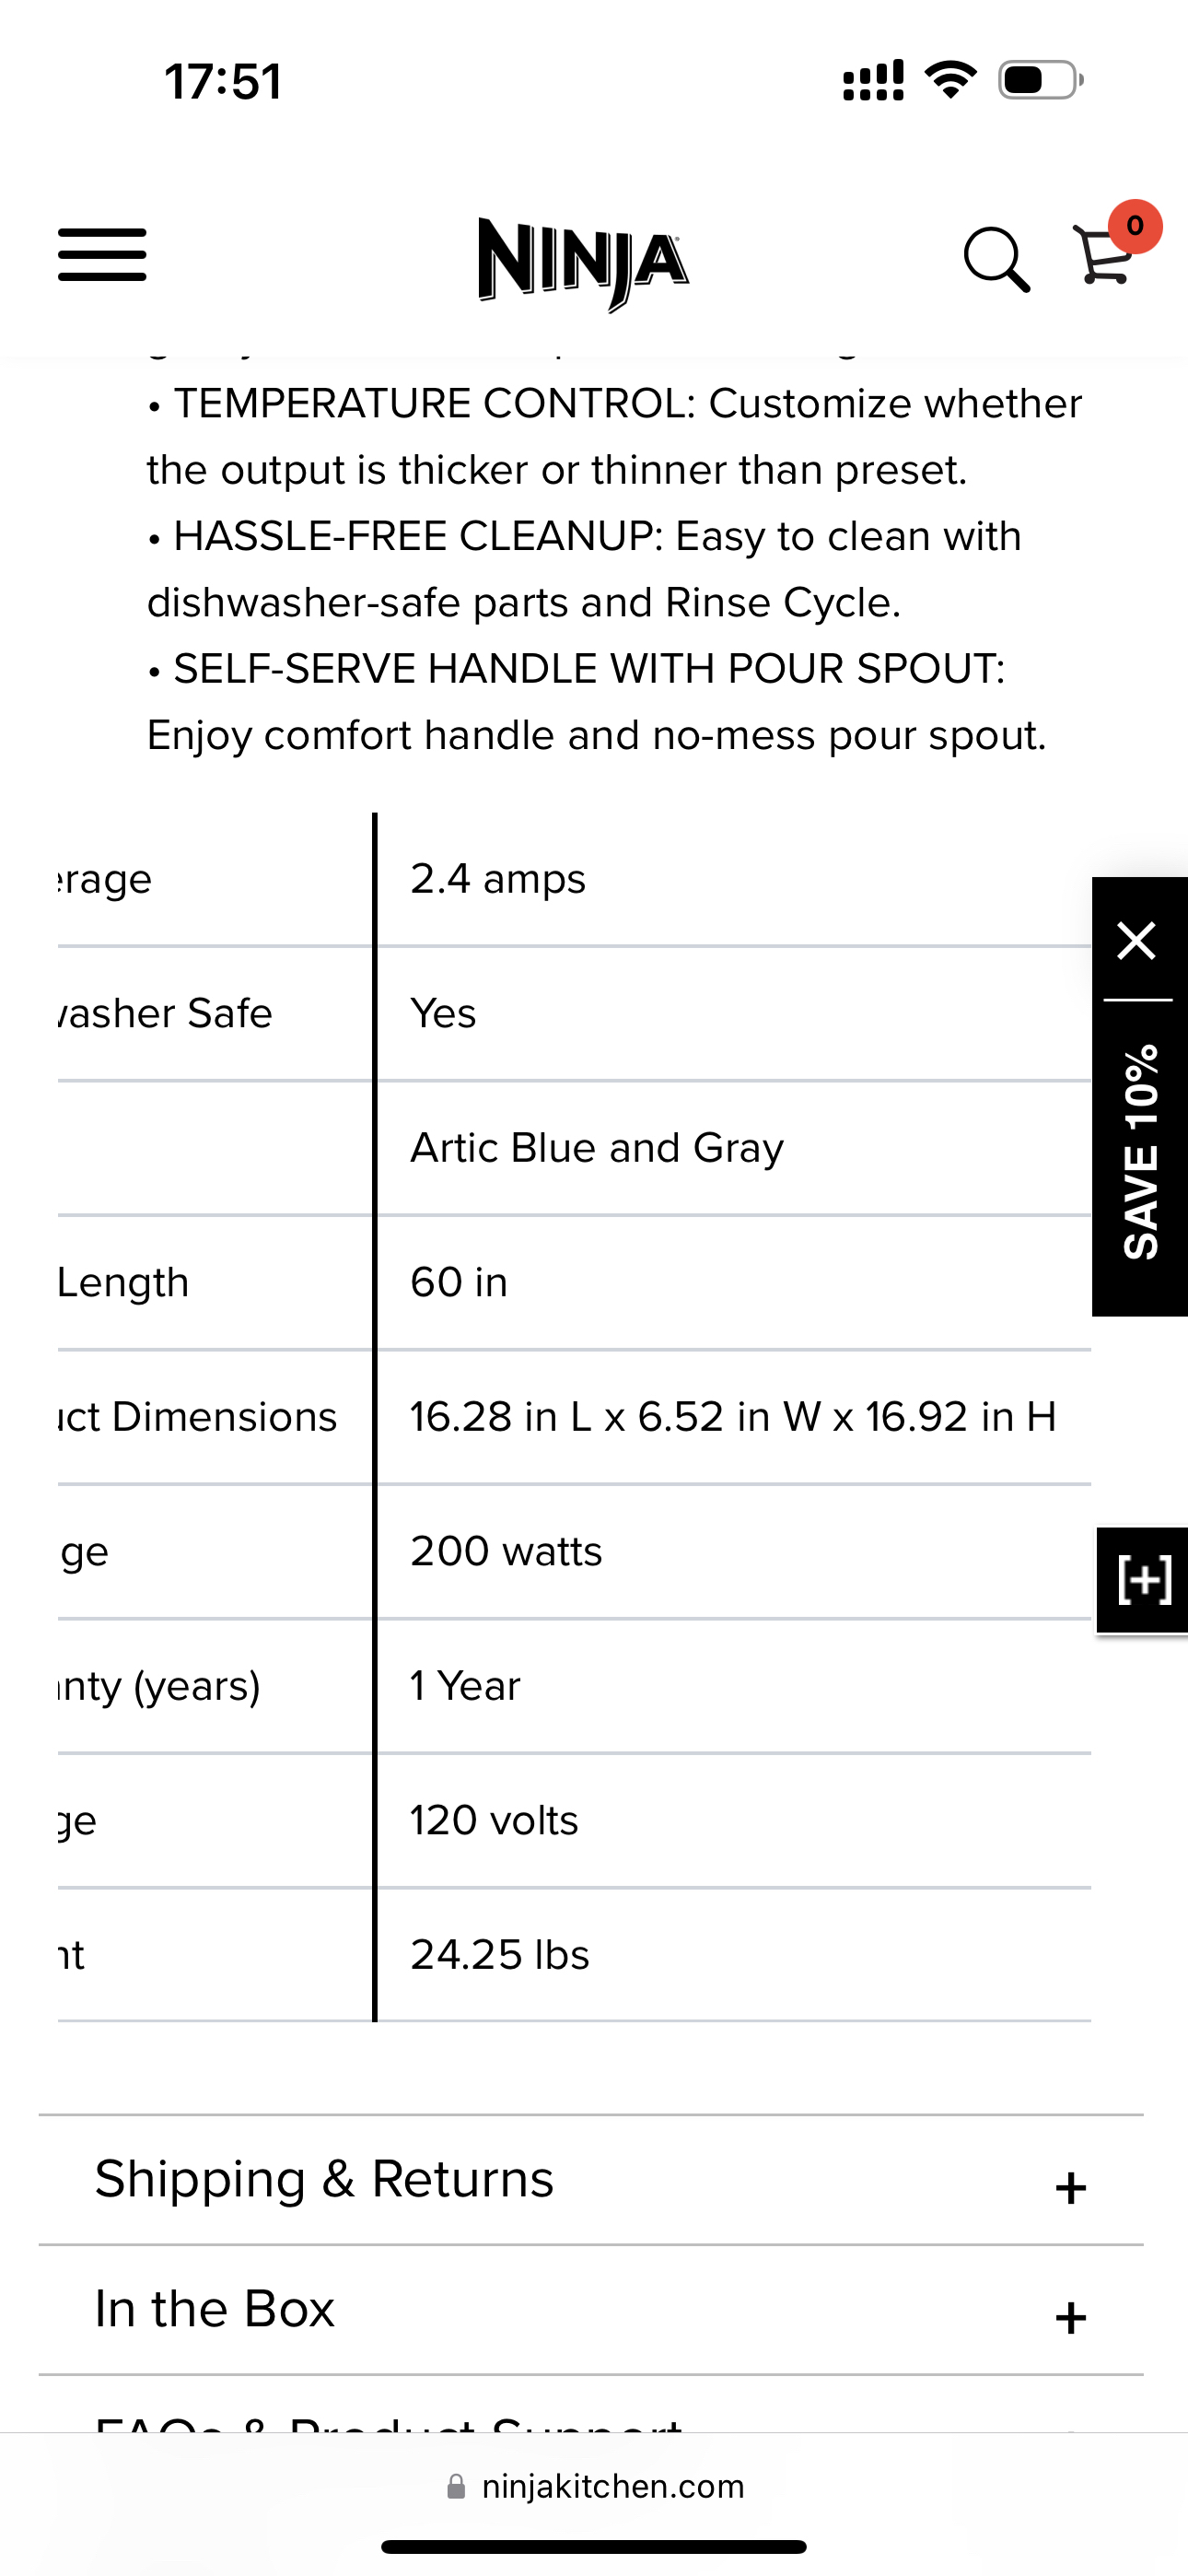
Task: Tap the ninjakitchen.com address bar
Action: [x=612, y=2487]
